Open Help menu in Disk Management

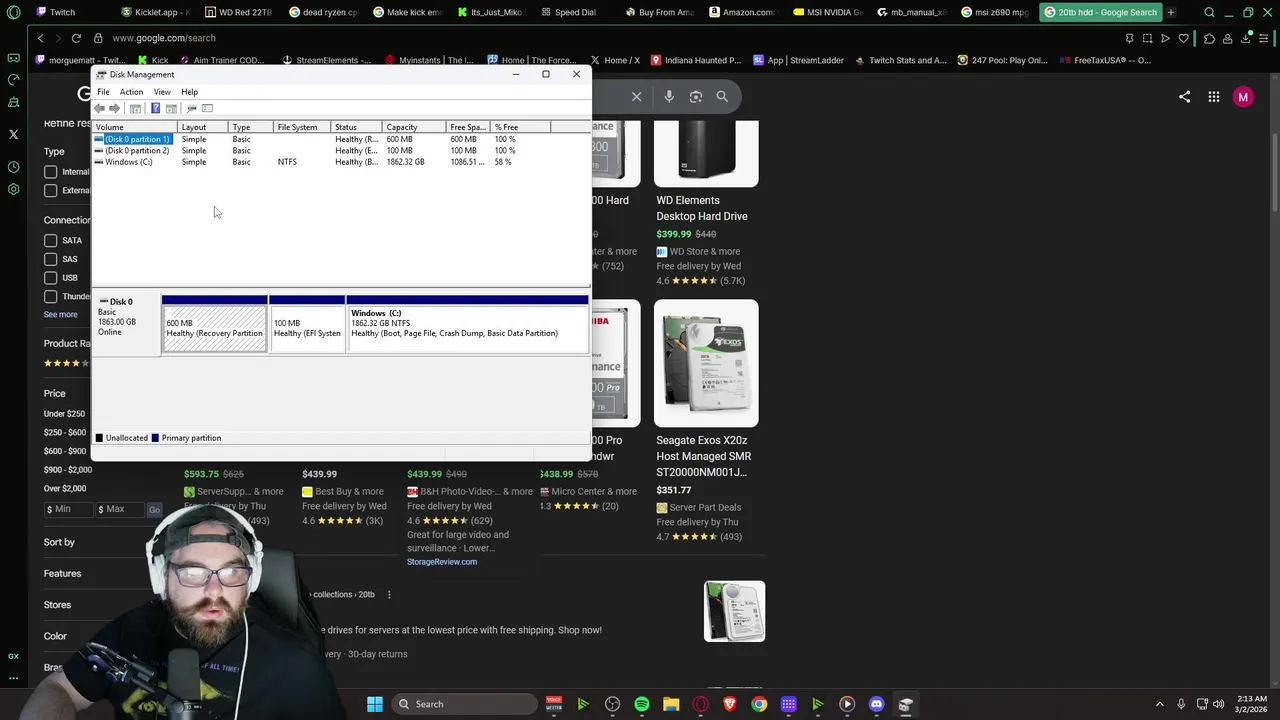point(189,92)
